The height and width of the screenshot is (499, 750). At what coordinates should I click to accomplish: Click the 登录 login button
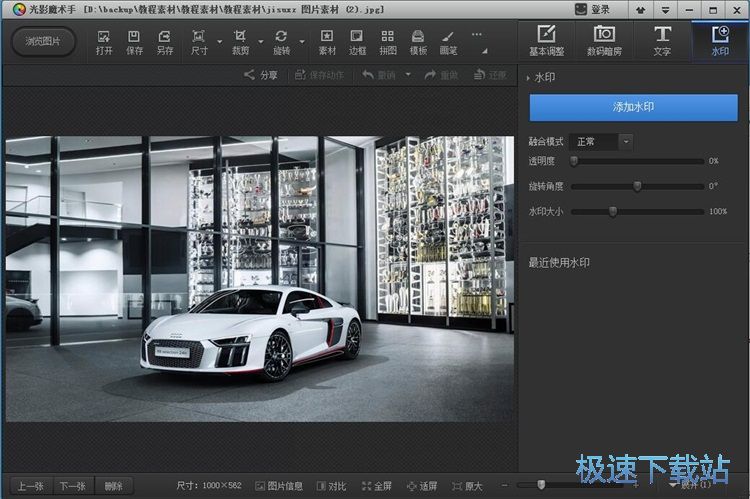(592, 10)
